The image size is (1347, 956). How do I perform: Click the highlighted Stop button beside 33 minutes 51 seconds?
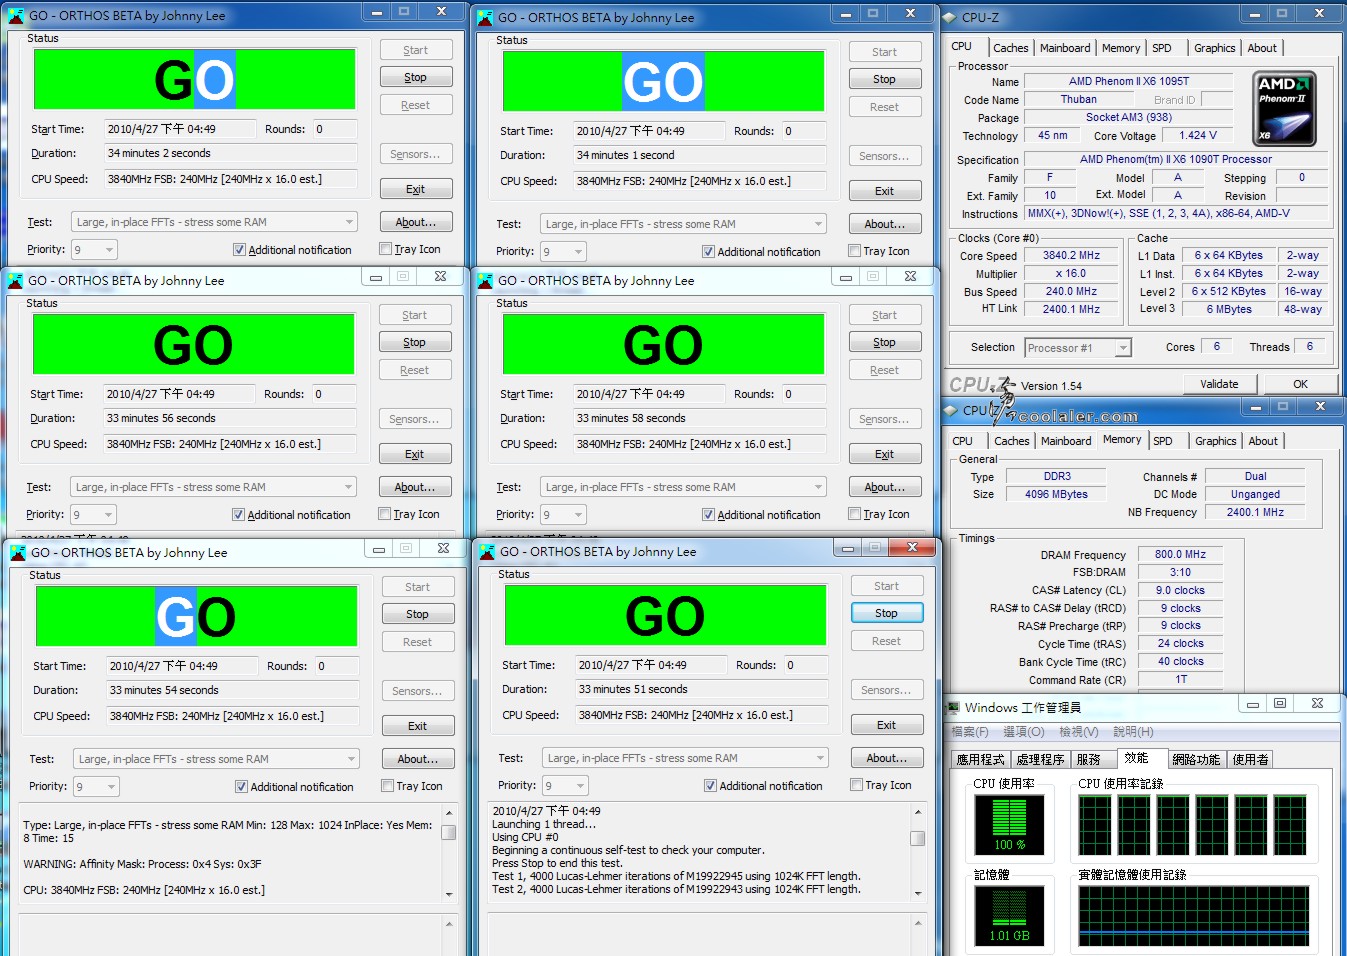coord(887,613)
